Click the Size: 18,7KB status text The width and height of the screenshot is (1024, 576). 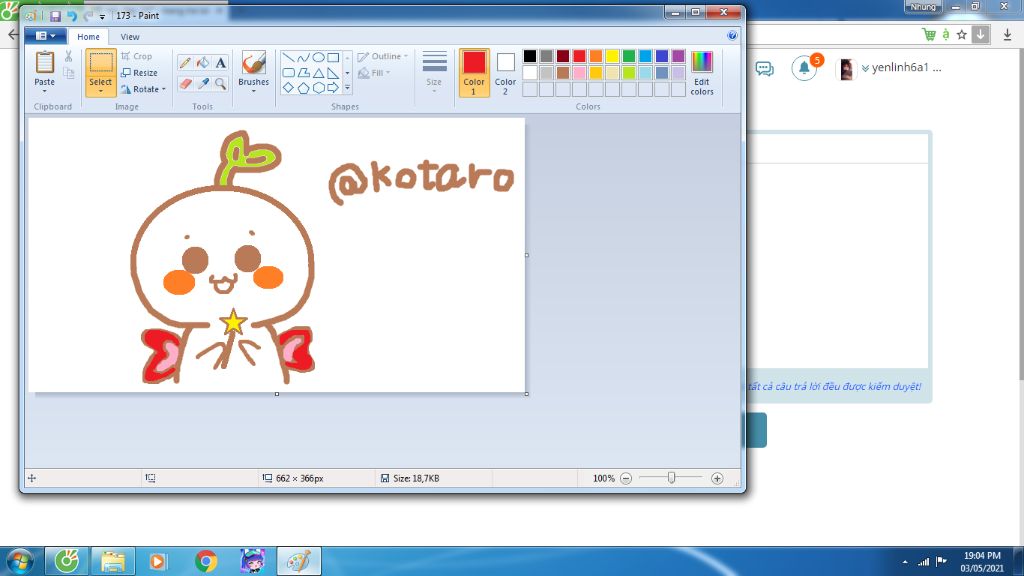[x=416, y=479]
